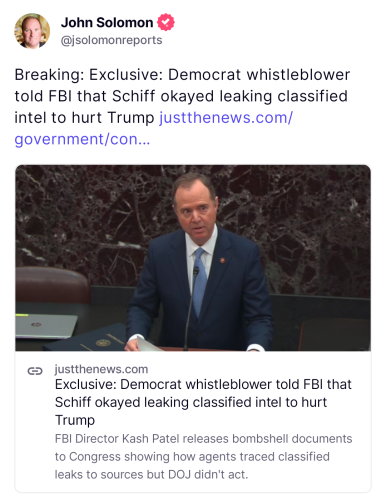Open the card headline about Democrat whistleblower
This screenshot has height=500, width=386.
[203, 402]
